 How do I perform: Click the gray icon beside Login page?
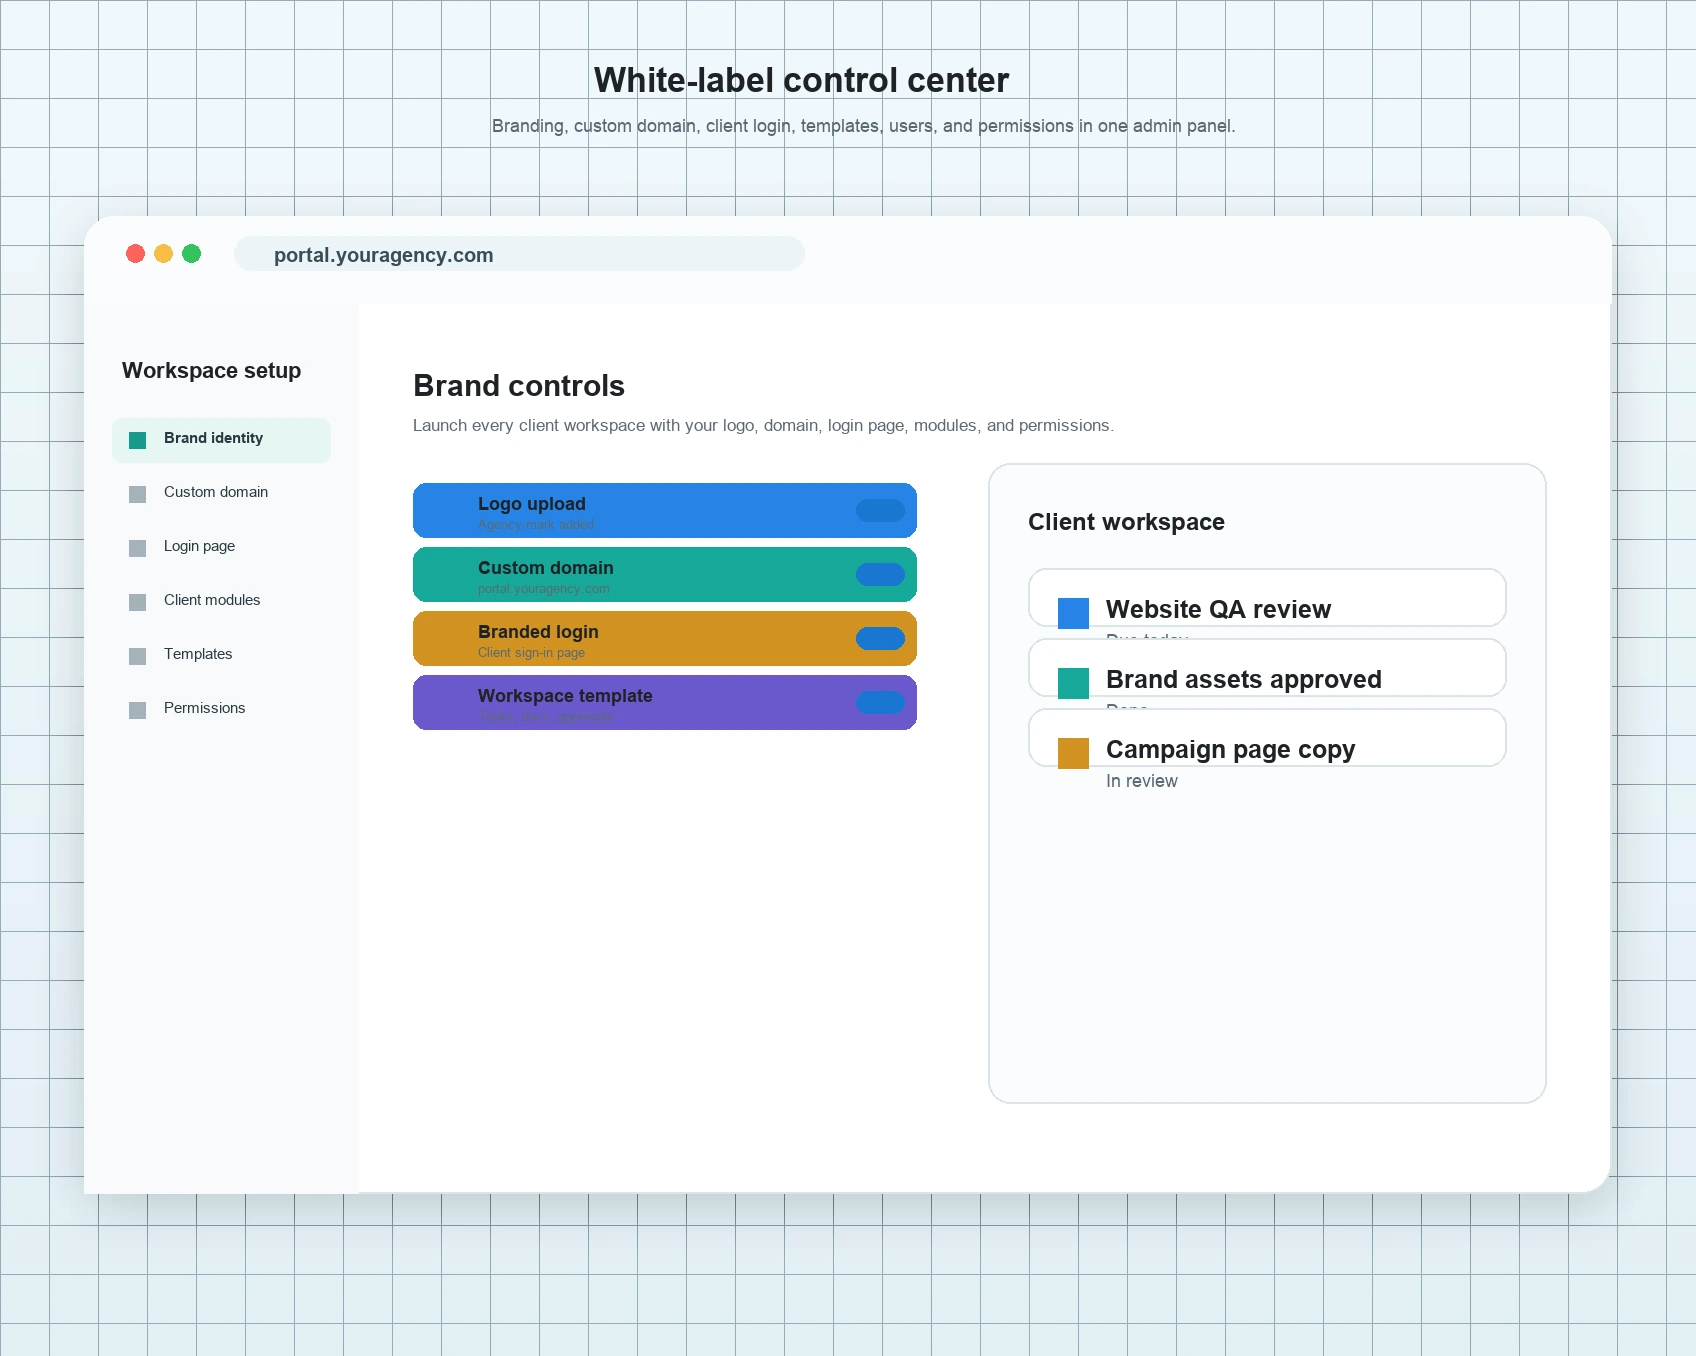click(x=138, y=548)
